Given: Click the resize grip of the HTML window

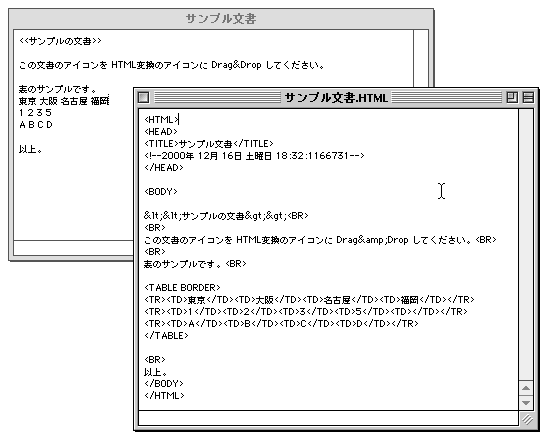Looking at the screenshot, I should [526, 419].
